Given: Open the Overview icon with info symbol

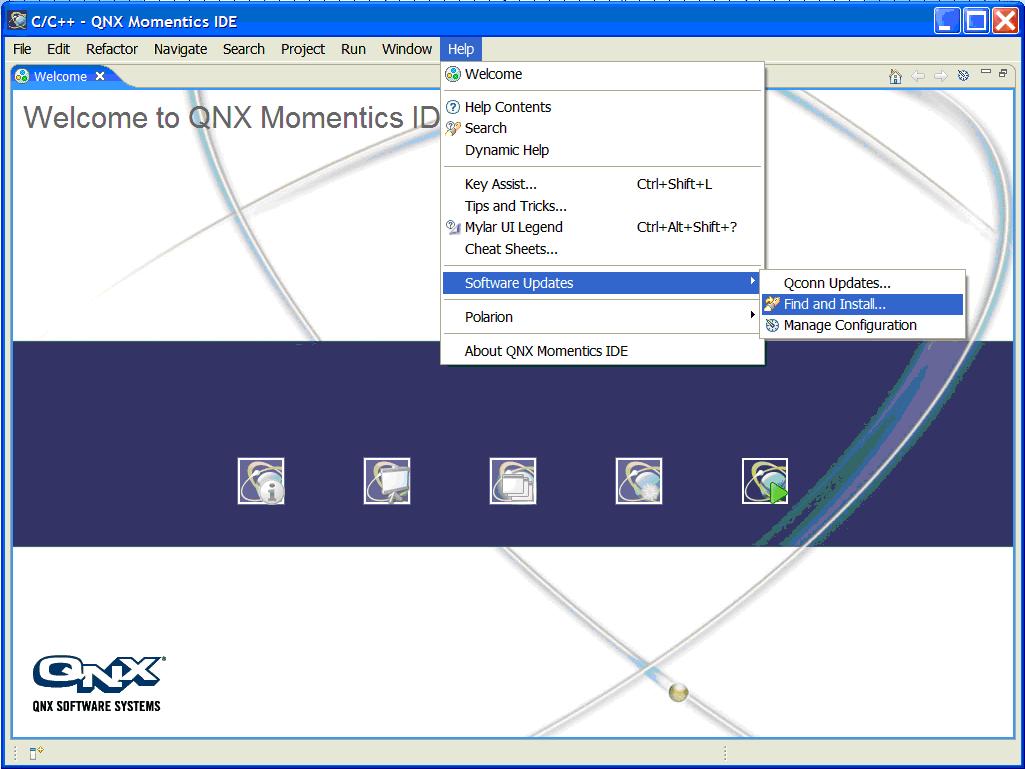Looking at the screenshot, I should pos(261,481).
